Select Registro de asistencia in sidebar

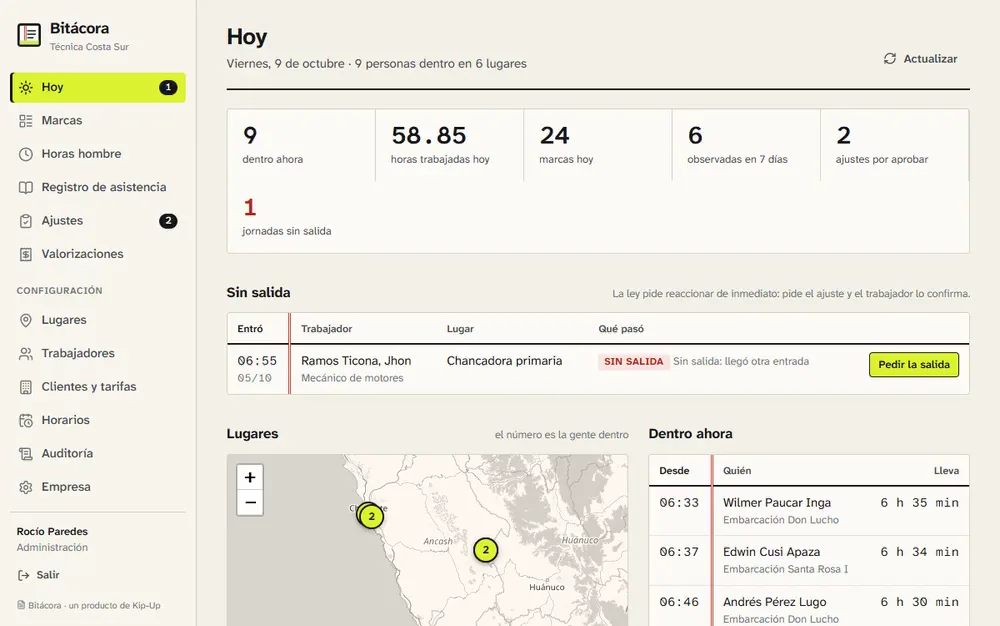tap(98, 187)
